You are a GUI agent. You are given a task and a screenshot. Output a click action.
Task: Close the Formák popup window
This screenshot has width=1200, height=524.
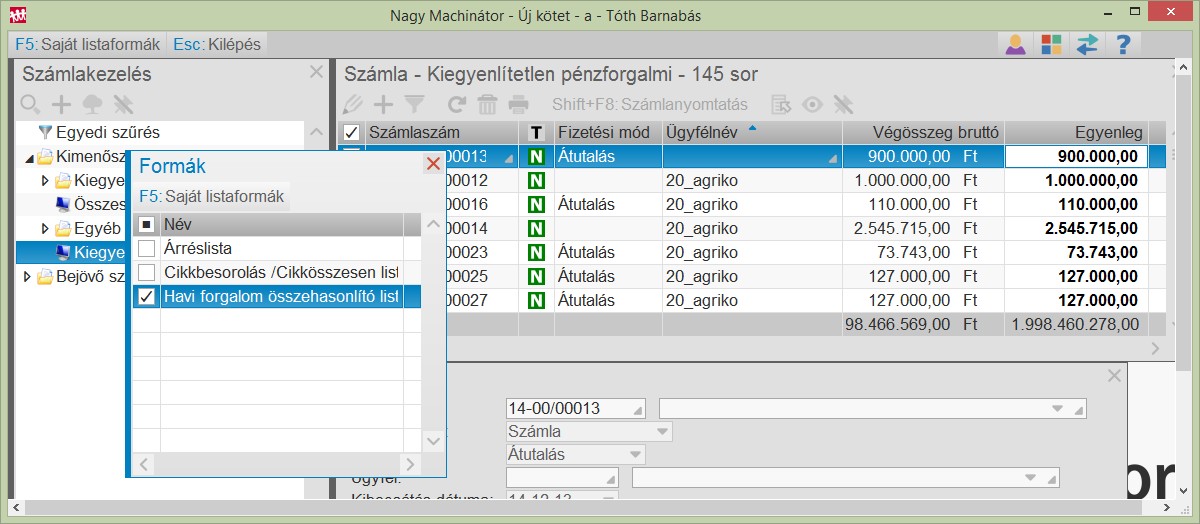tap(433, 164)
